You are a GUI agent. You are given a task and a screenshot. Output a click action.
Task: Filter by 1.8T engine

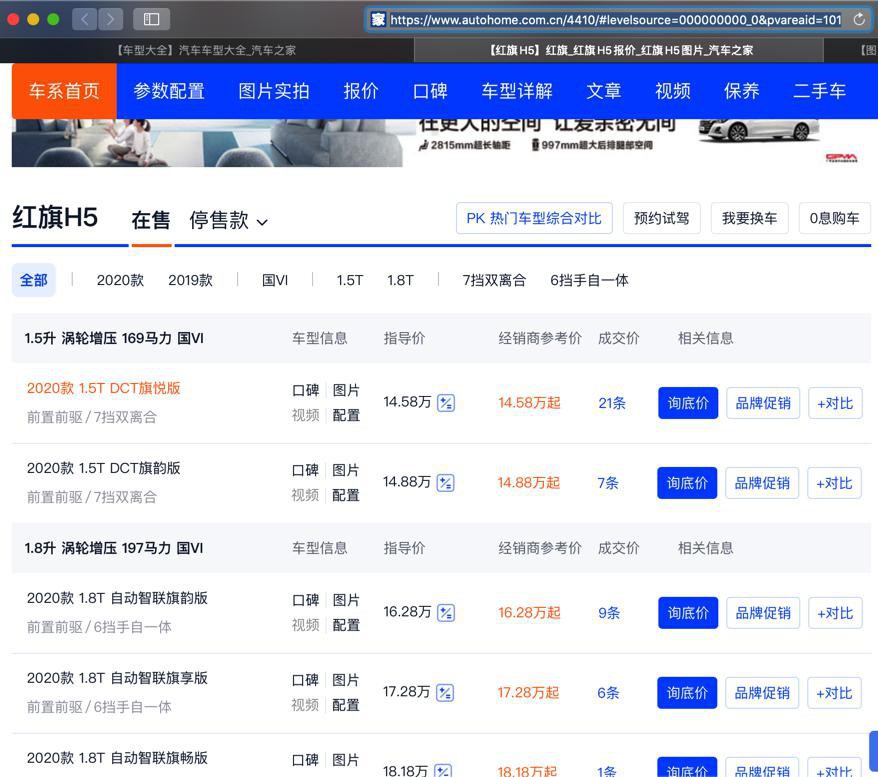(x=400, y=280)
